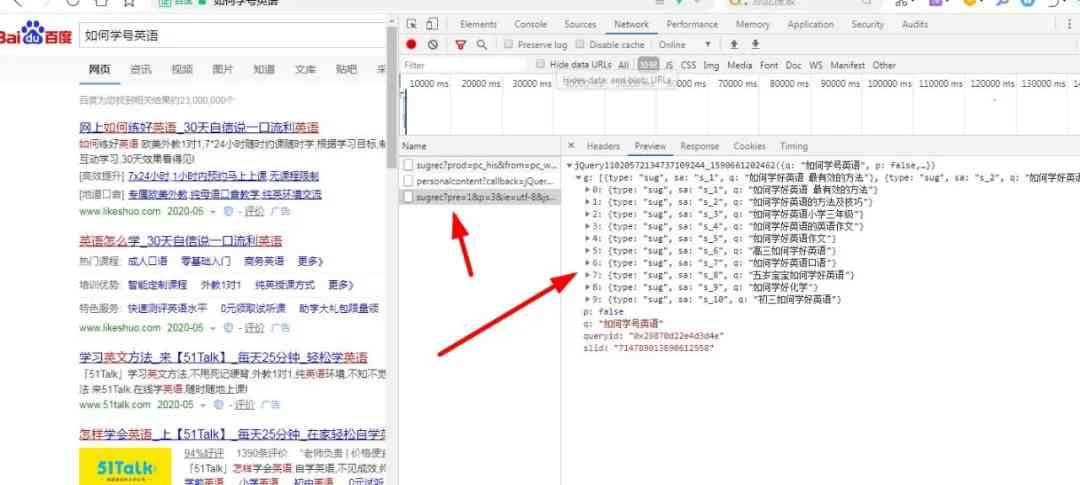Expand item 9 with s_10 suggestion

(587, 300)
